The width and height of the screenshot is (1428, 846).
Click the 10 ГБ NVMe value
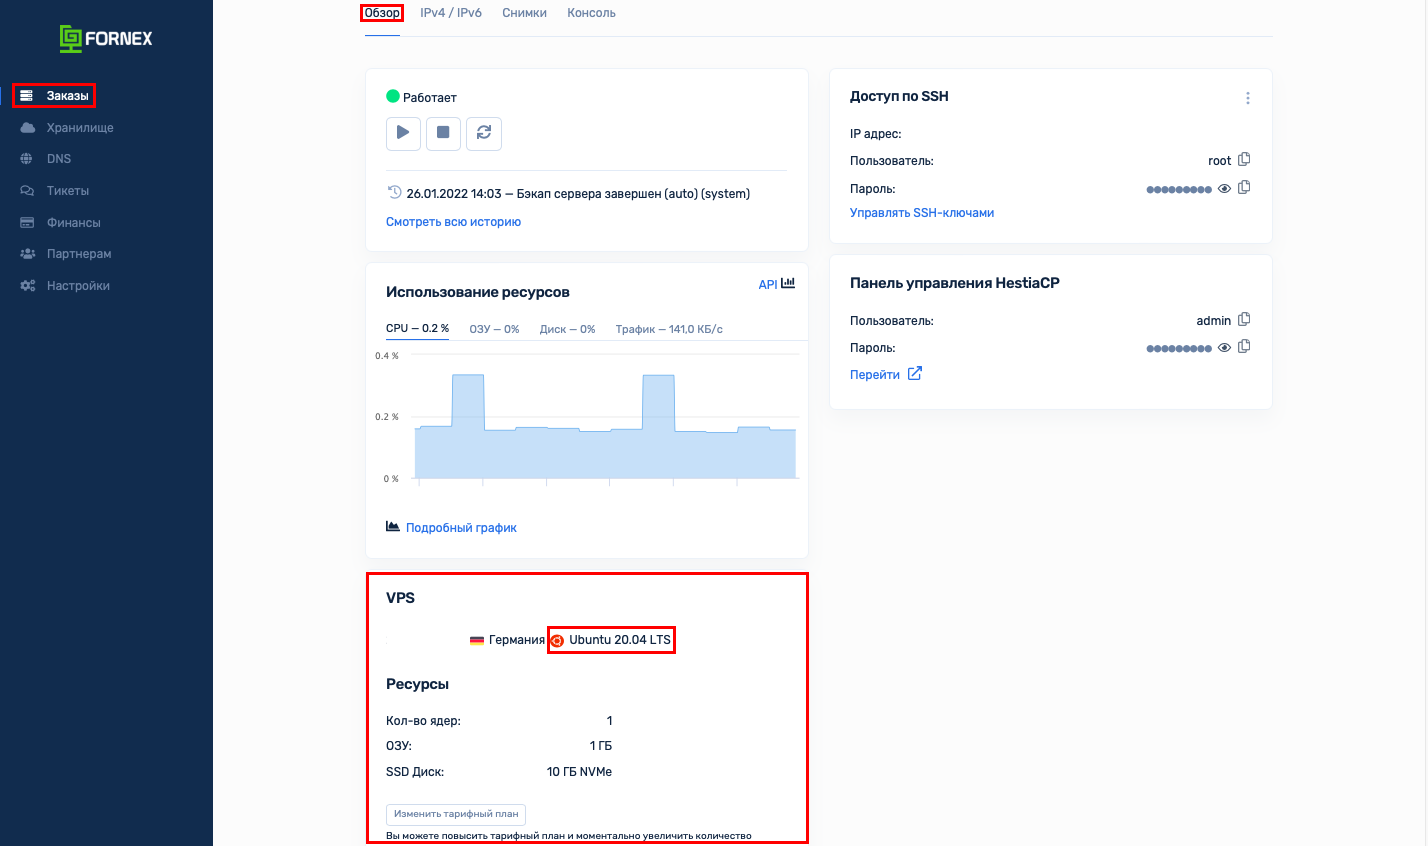579,772
